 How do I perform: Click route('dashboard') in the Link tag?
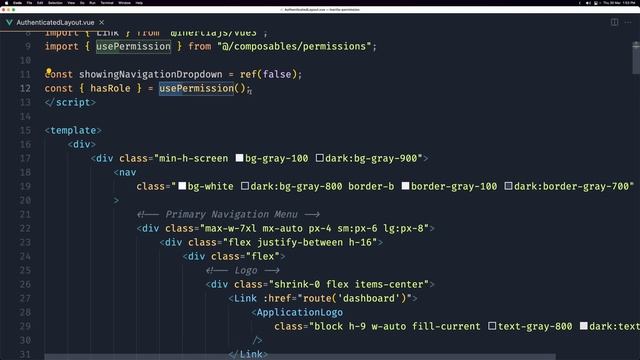pyautogui.click(x=355, y=298)
